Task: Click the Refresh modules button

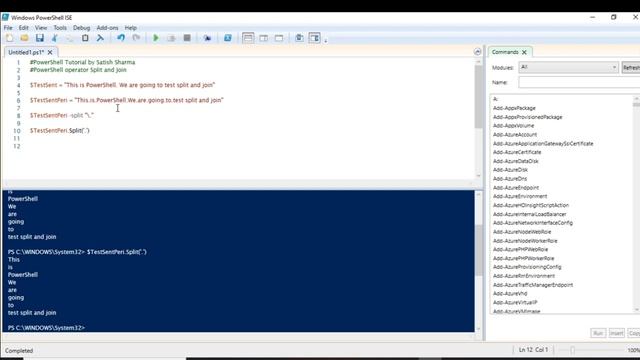Action: [631, 67]
